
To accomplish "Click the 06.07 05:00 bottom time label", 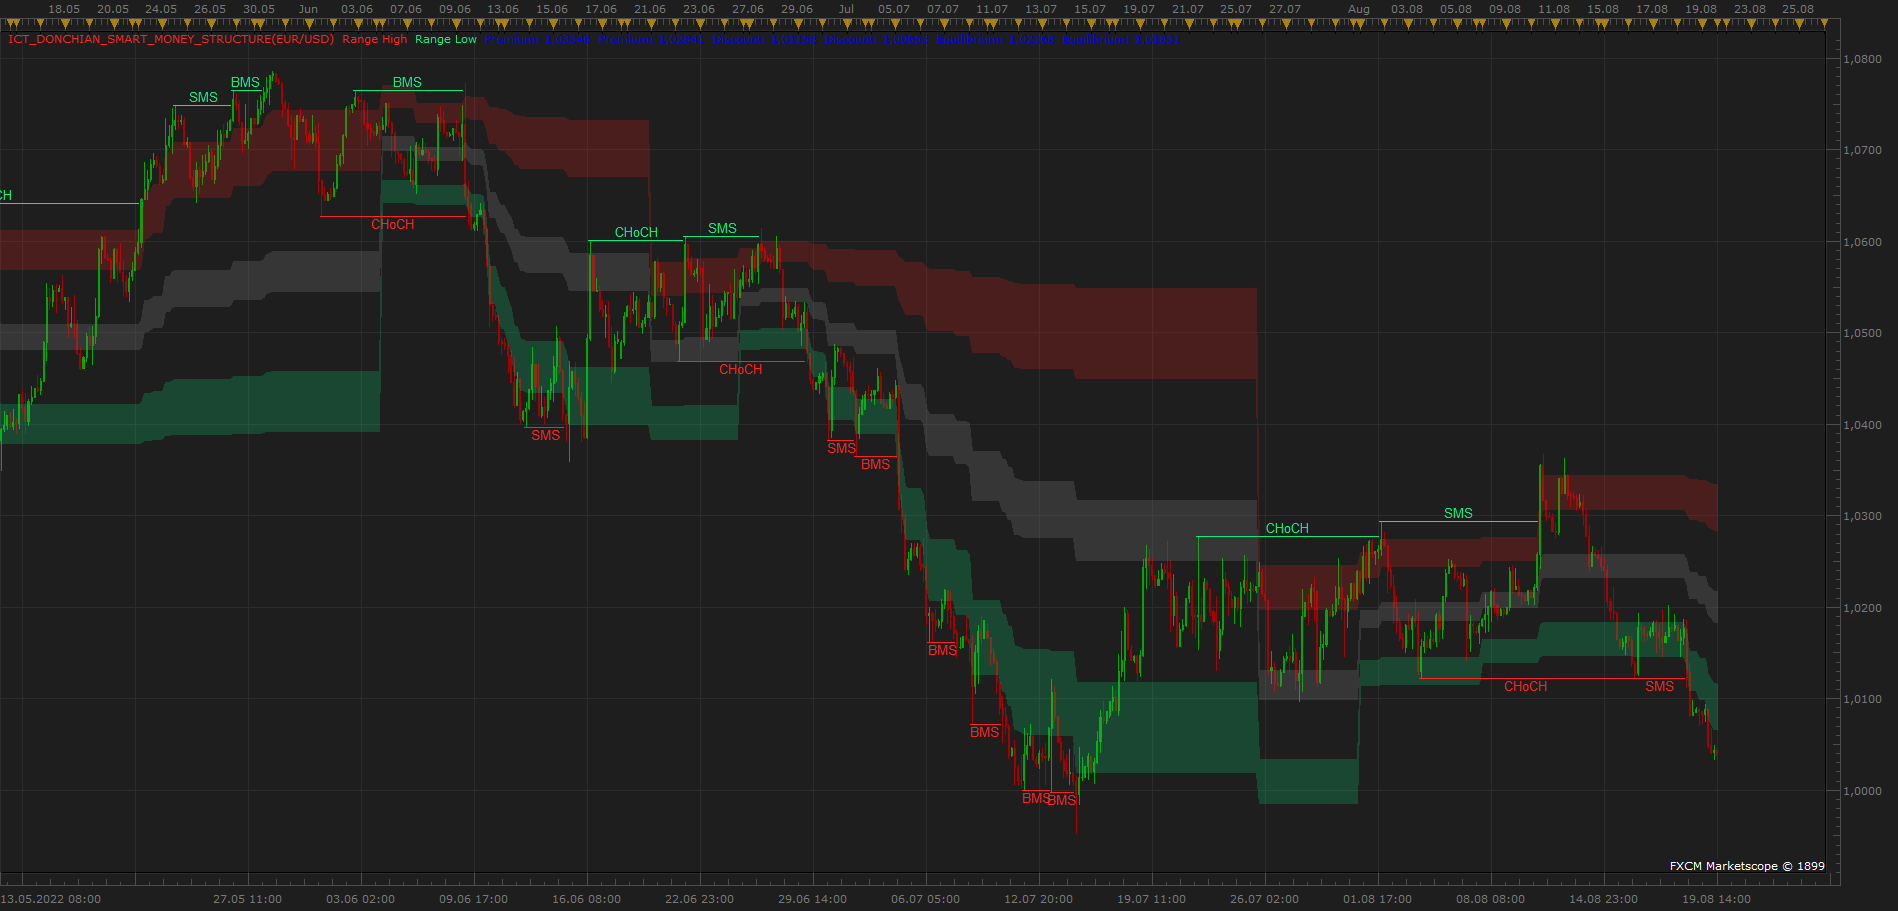I will tap(925, 899).
